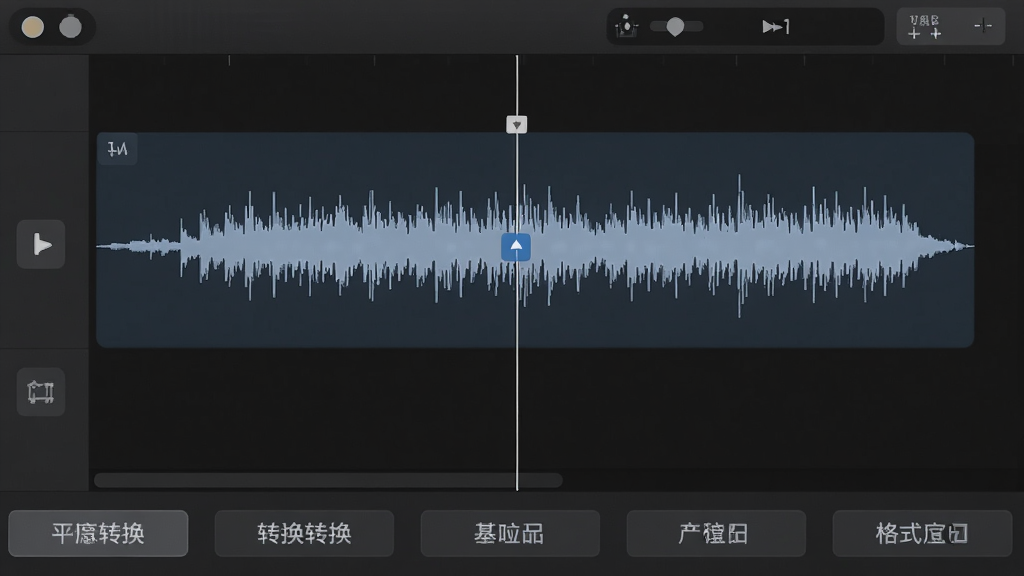Click the metronome icon in top toolbar

(626, 26)
